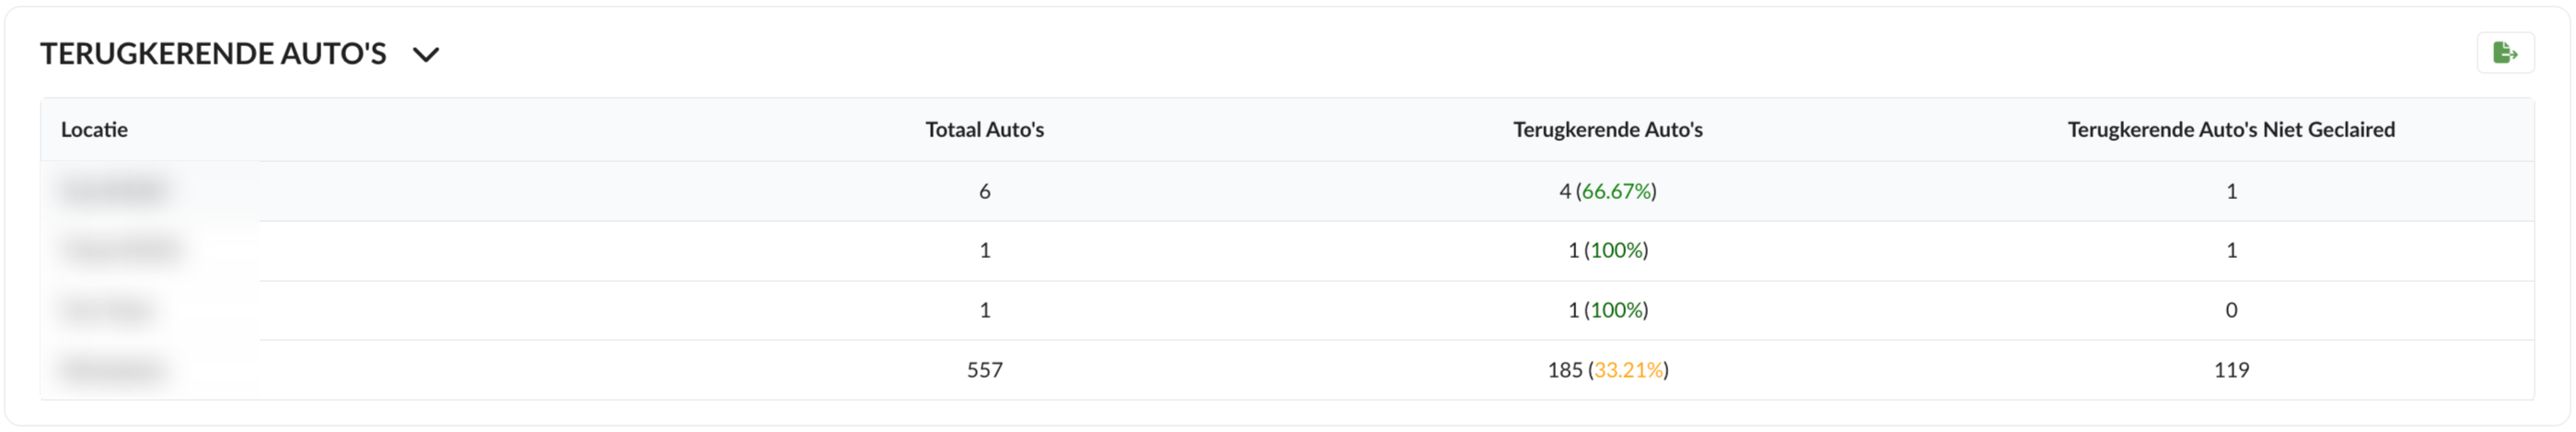Click the not-cleared value 1 in first row
2576x432 pixels.
2230,191
